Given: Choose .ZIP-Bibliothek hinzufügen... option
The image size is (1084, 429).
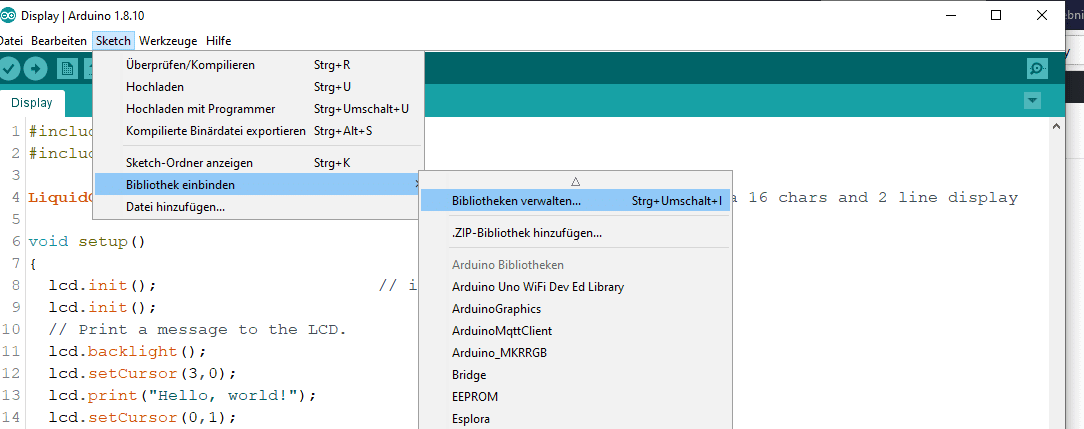Looking at the screenshot, I should (x=526, y=233).
